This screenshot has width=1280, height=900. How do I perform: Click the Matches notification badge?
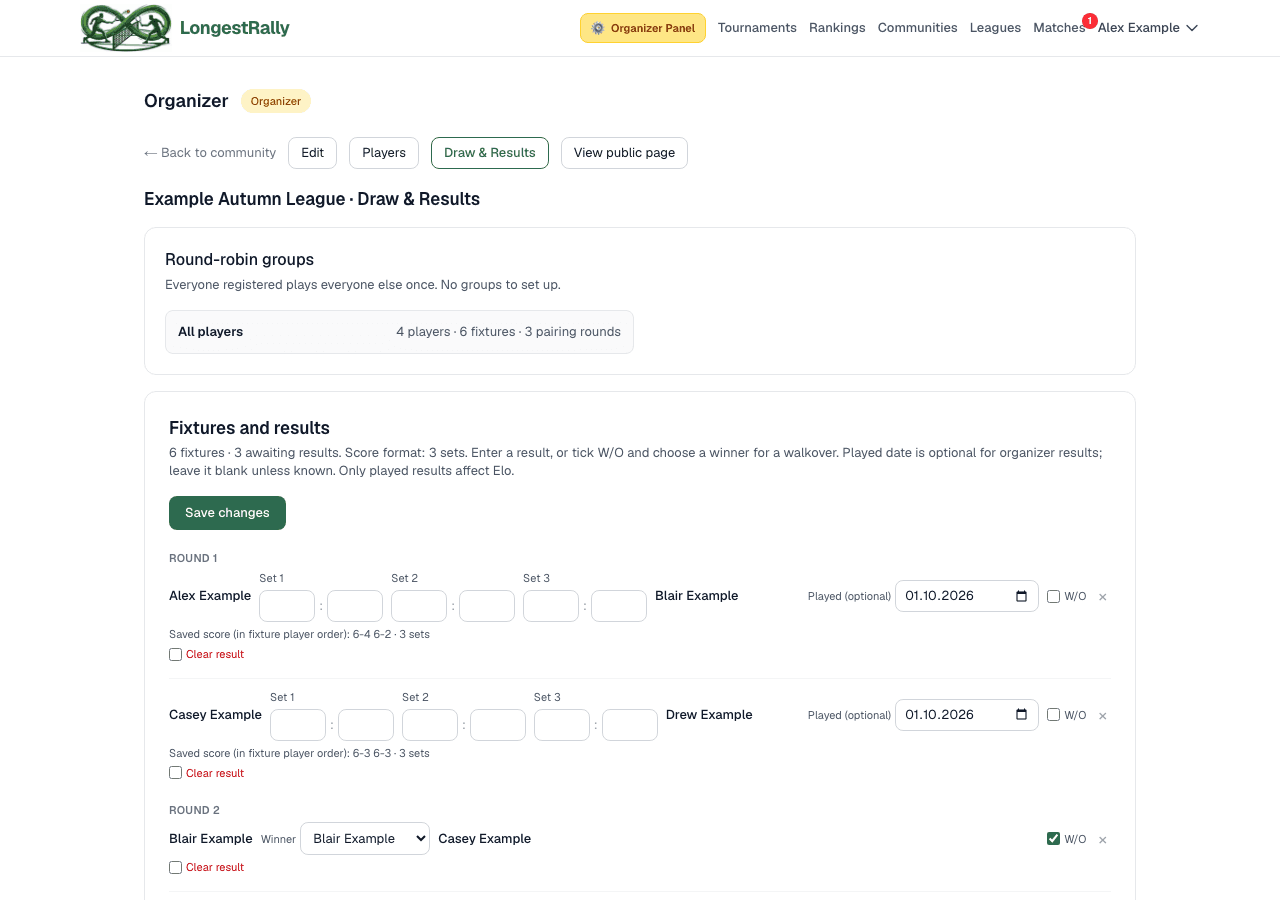[x=1089, y=21]
